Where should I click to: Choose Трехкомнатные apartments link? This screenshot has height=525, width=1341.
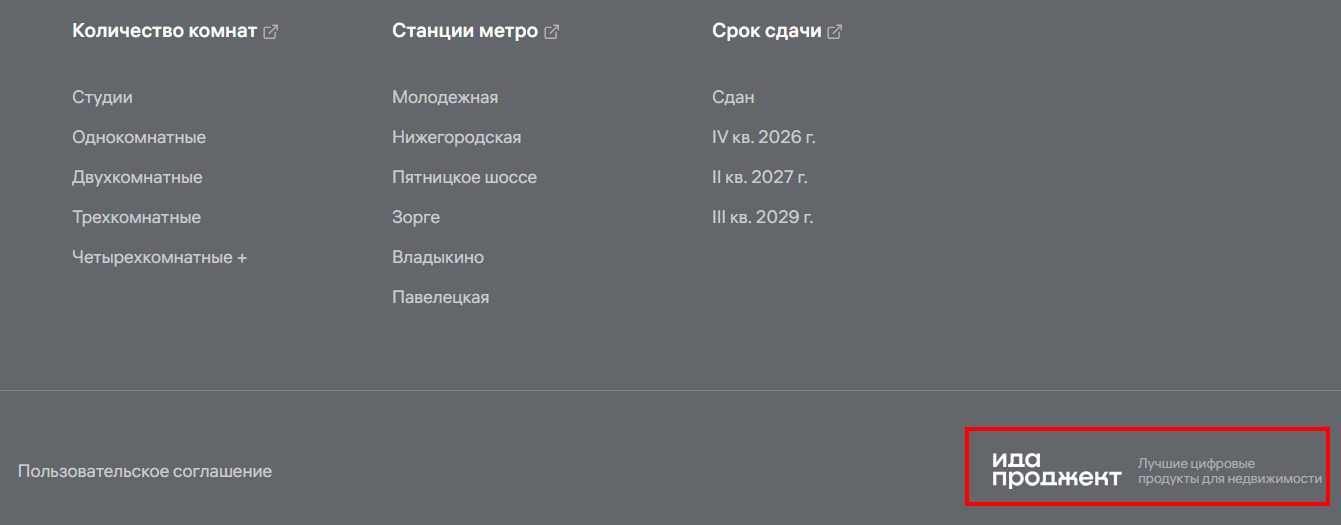coord(136,218)
